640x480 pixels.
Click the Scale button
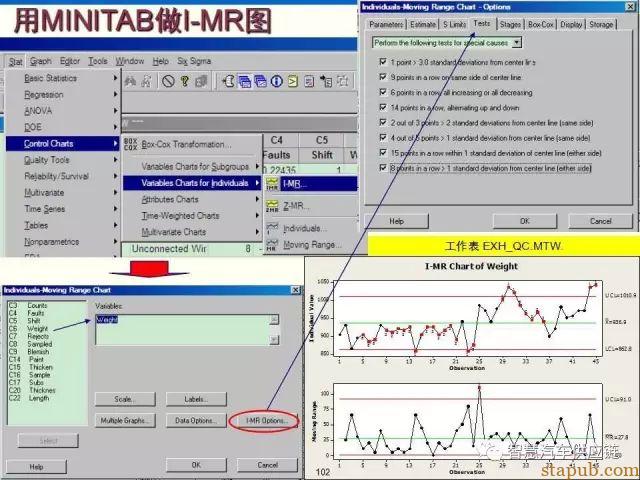pyautogui.click(x=125, y=399)
